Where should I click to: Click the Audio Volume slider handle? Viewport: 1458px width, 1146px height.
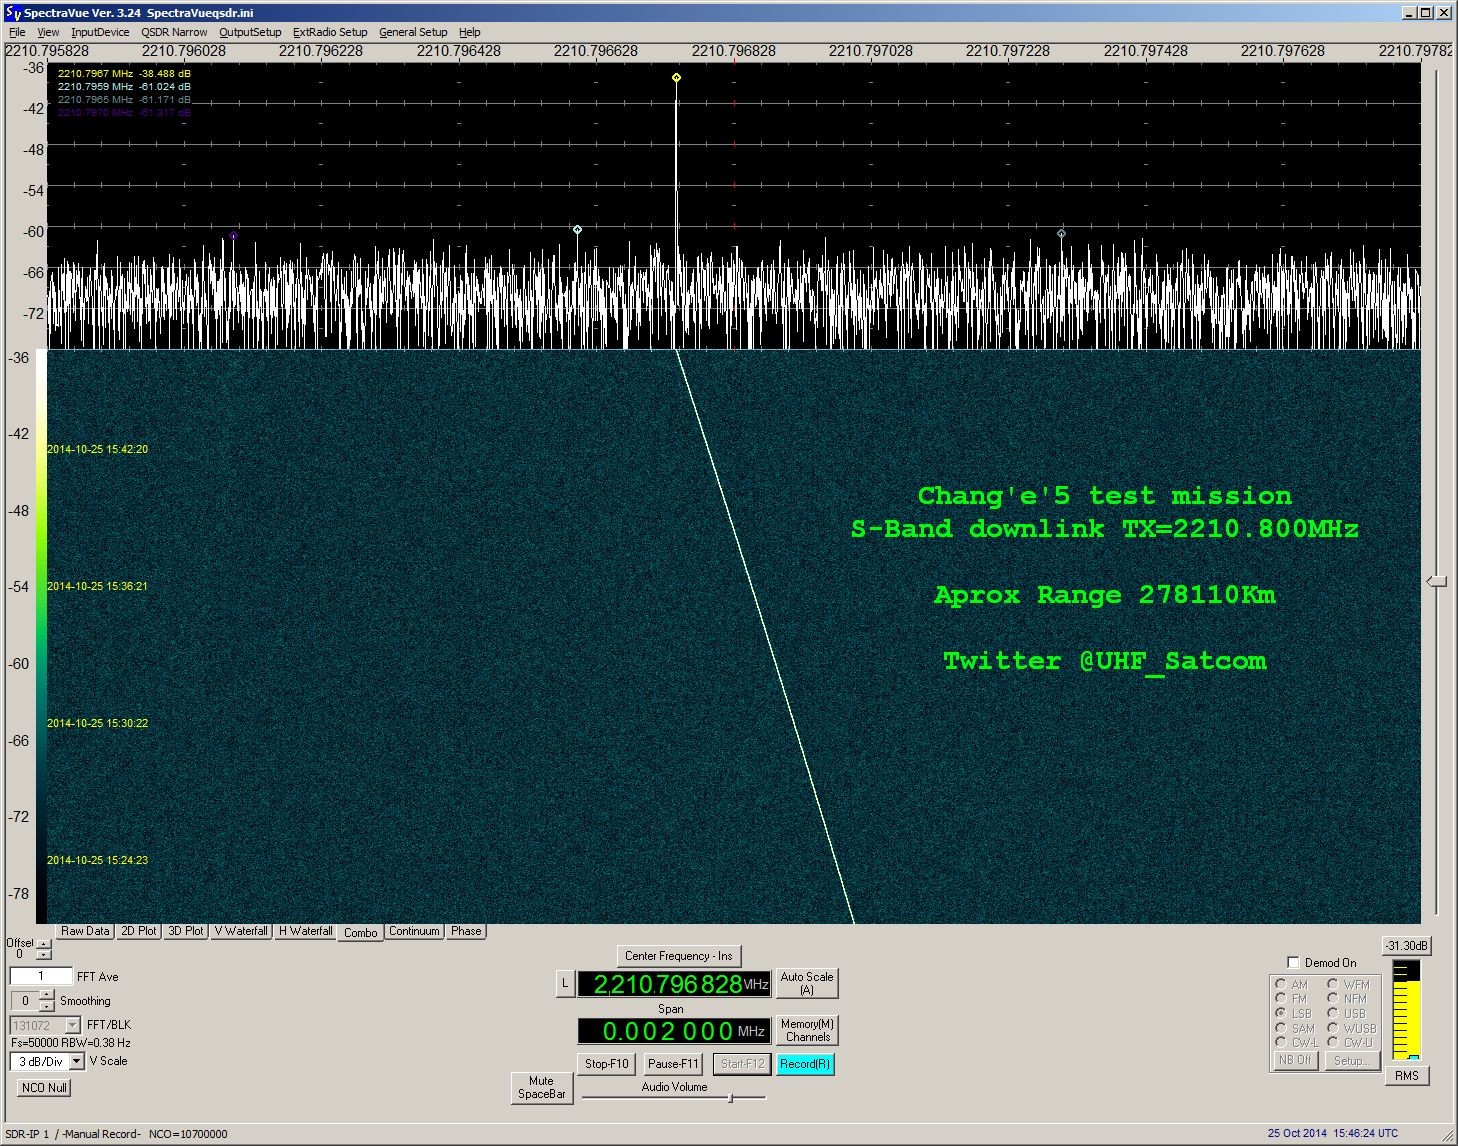click(x=731, y=1098)
